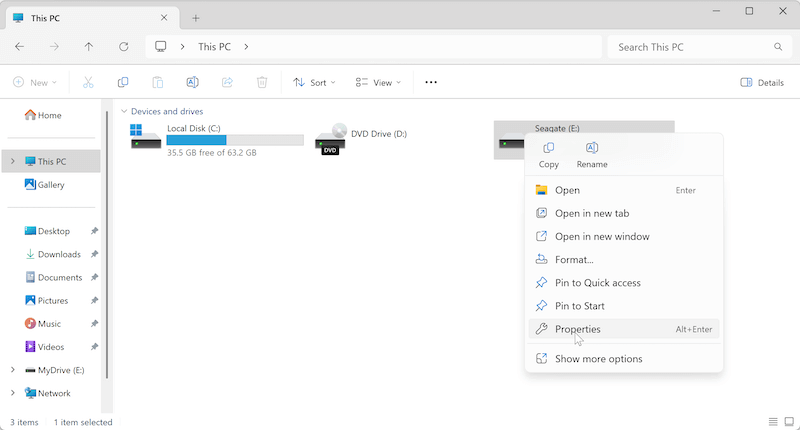Click the Copy icon in the toolbar
The height and width of the screenshot is (430, 800).
coord(123,82)
